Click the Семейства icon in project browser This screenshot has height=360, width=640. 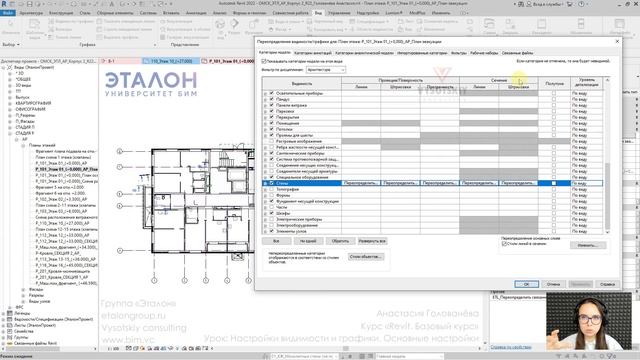[10, 331]
